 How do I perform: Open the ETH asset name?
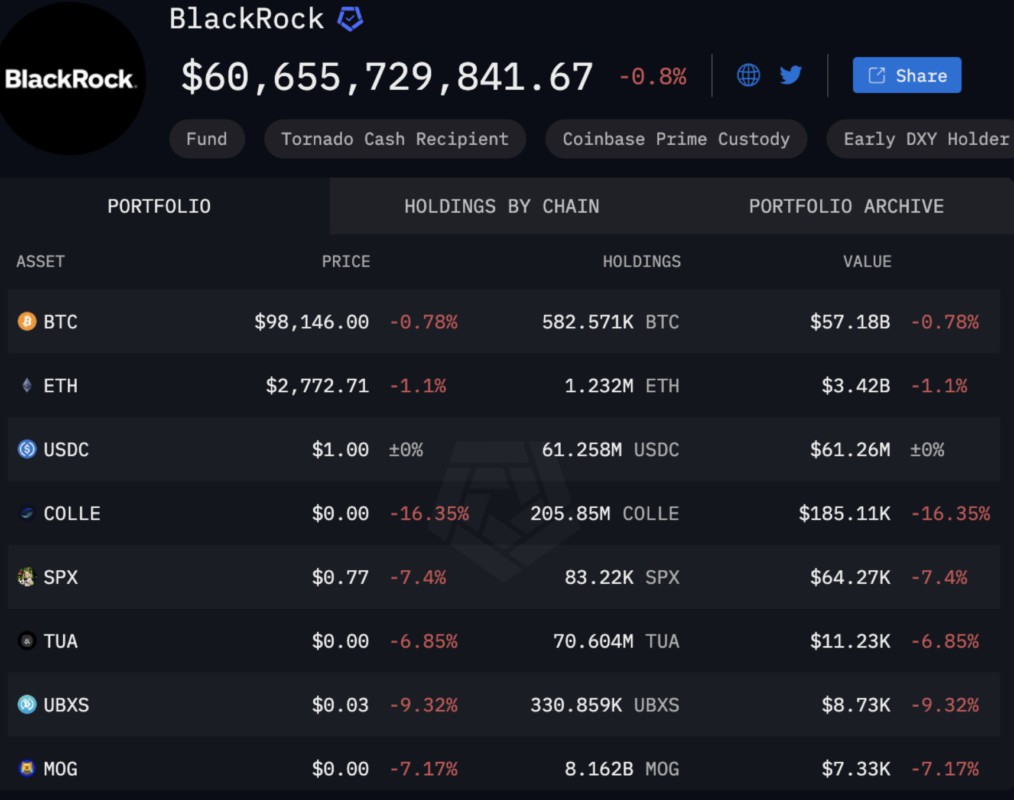click(x=60, y=385)
